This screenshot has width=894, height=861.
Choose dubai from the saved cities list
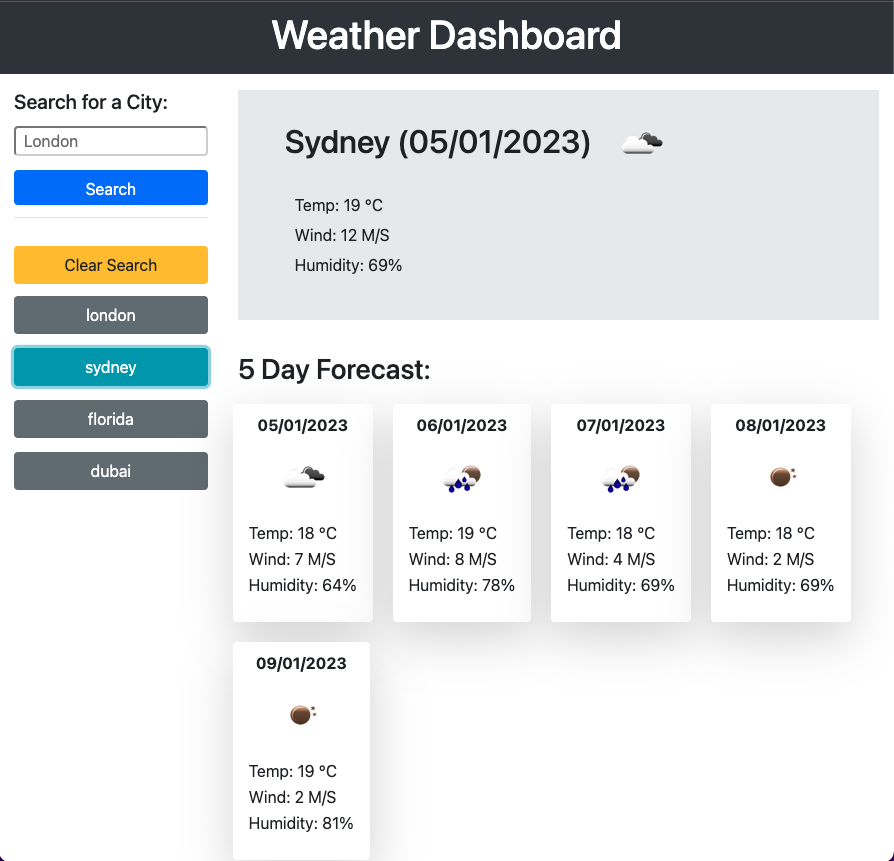click(110, 471)
